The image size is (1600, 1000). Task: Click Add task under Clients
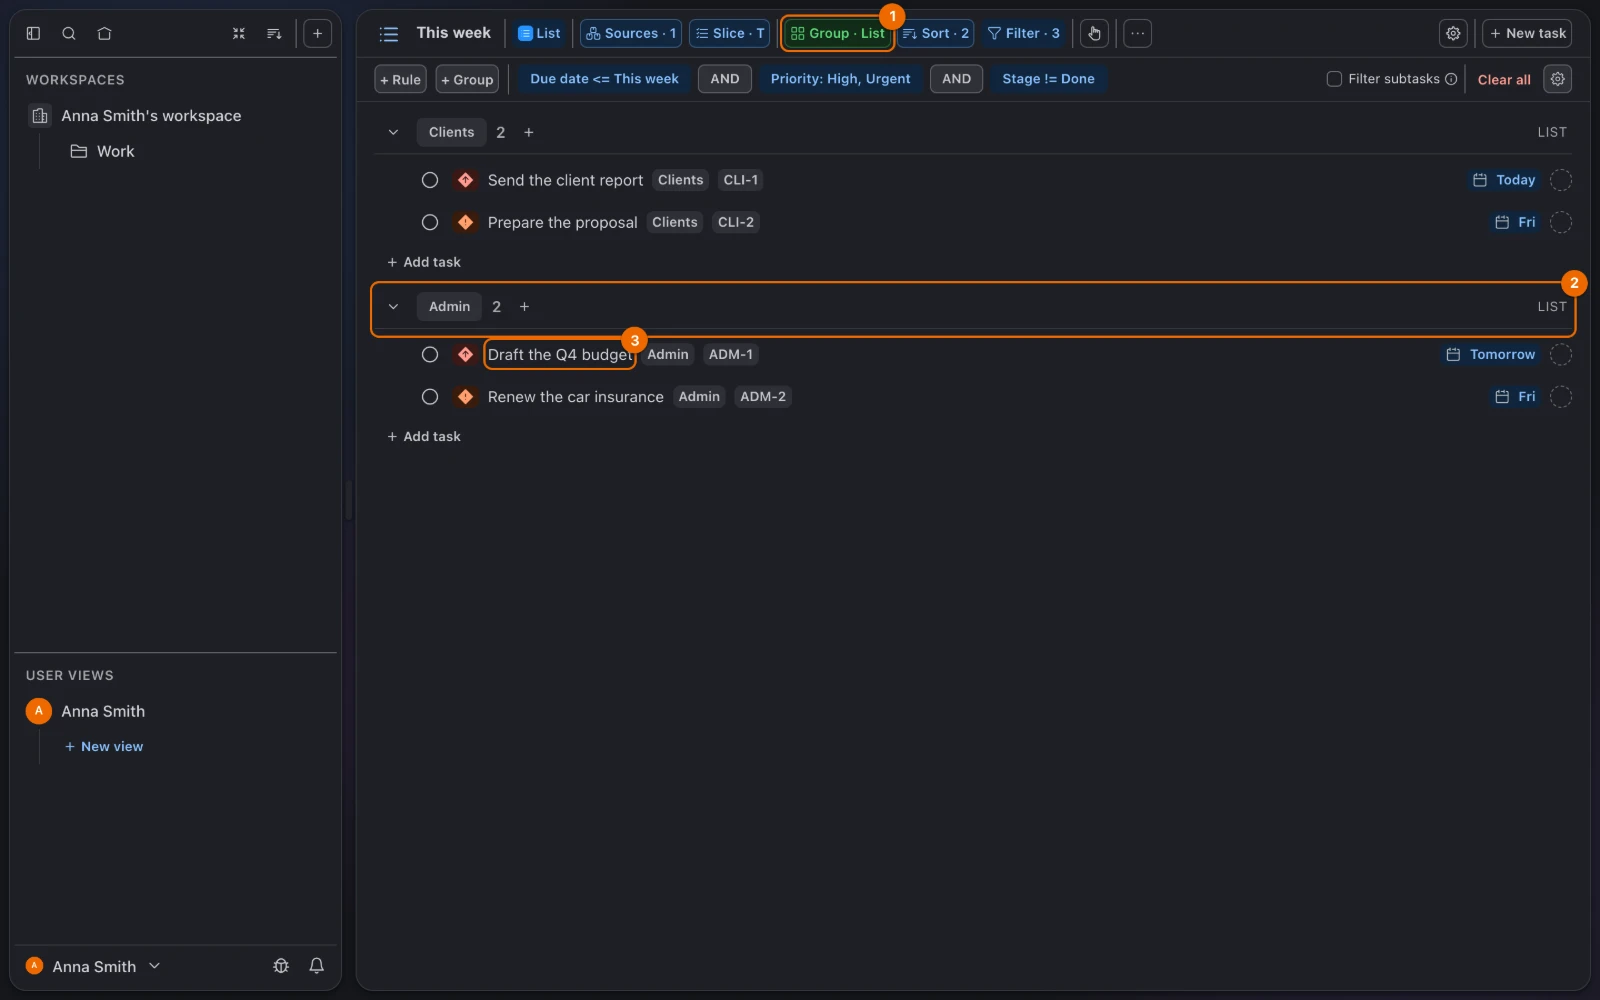tap(424, 262)
